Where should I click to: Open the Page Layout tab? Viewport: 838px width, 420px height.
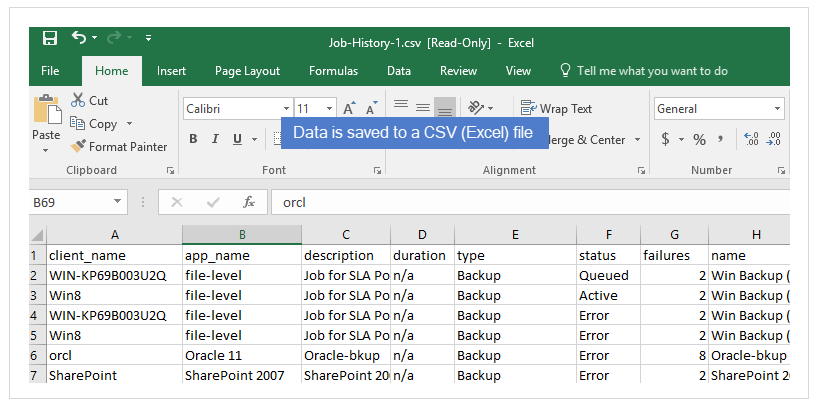(247, 71)
